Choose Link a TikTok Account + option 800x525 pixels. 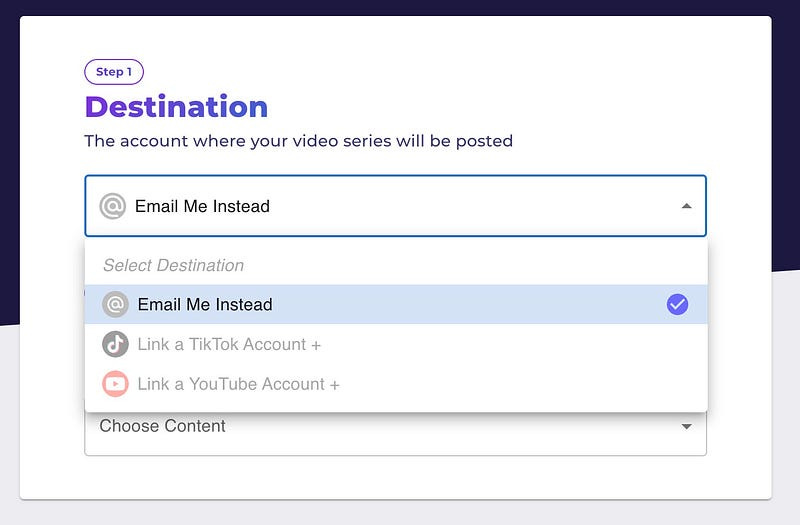pos(396,344)
